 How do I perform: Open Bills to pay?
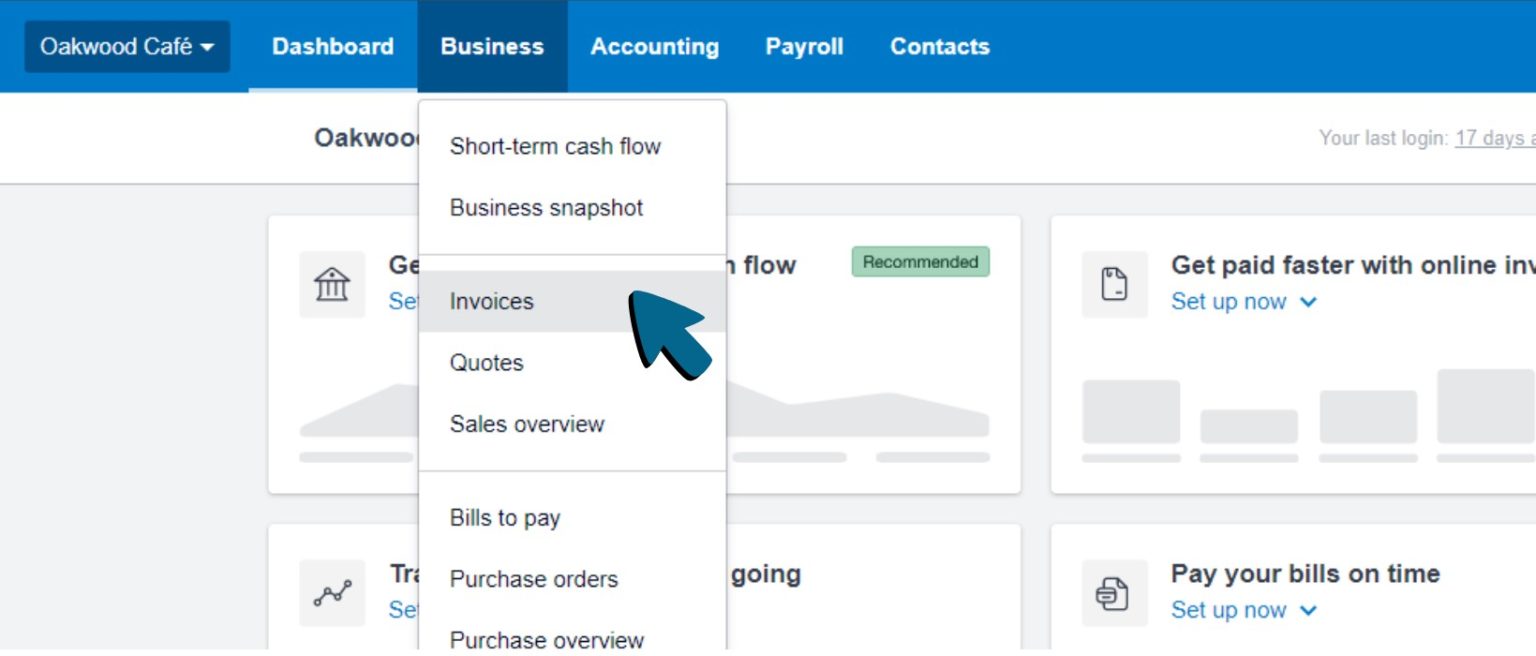click(x=505, y=518)
